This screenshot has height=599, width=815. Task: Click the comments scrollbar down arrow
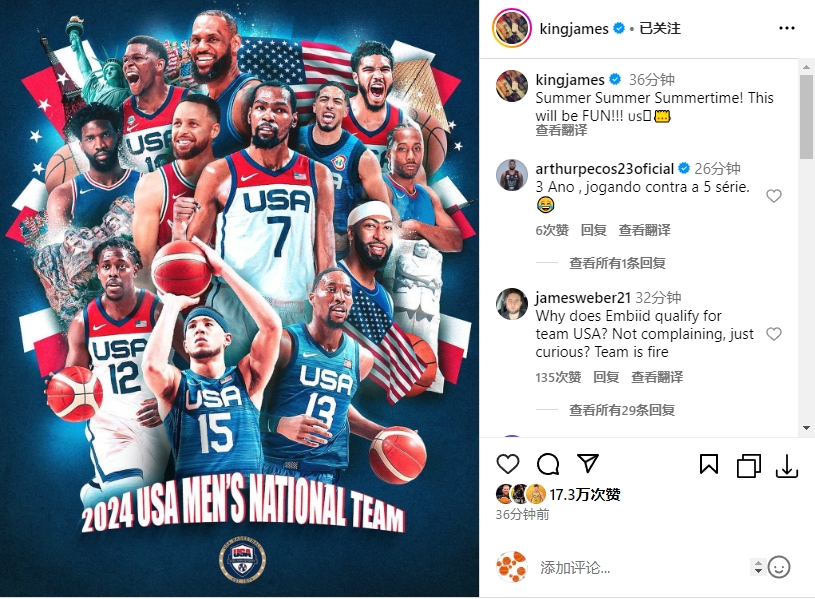(806, 428)
